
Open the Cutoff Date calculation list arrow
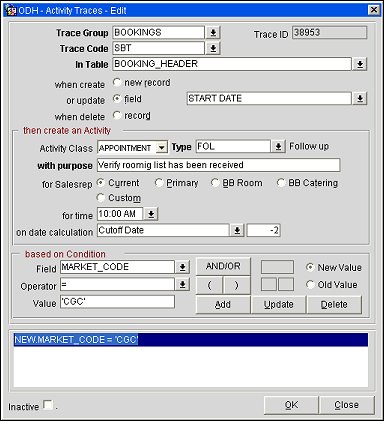click(x=237, y=230)
